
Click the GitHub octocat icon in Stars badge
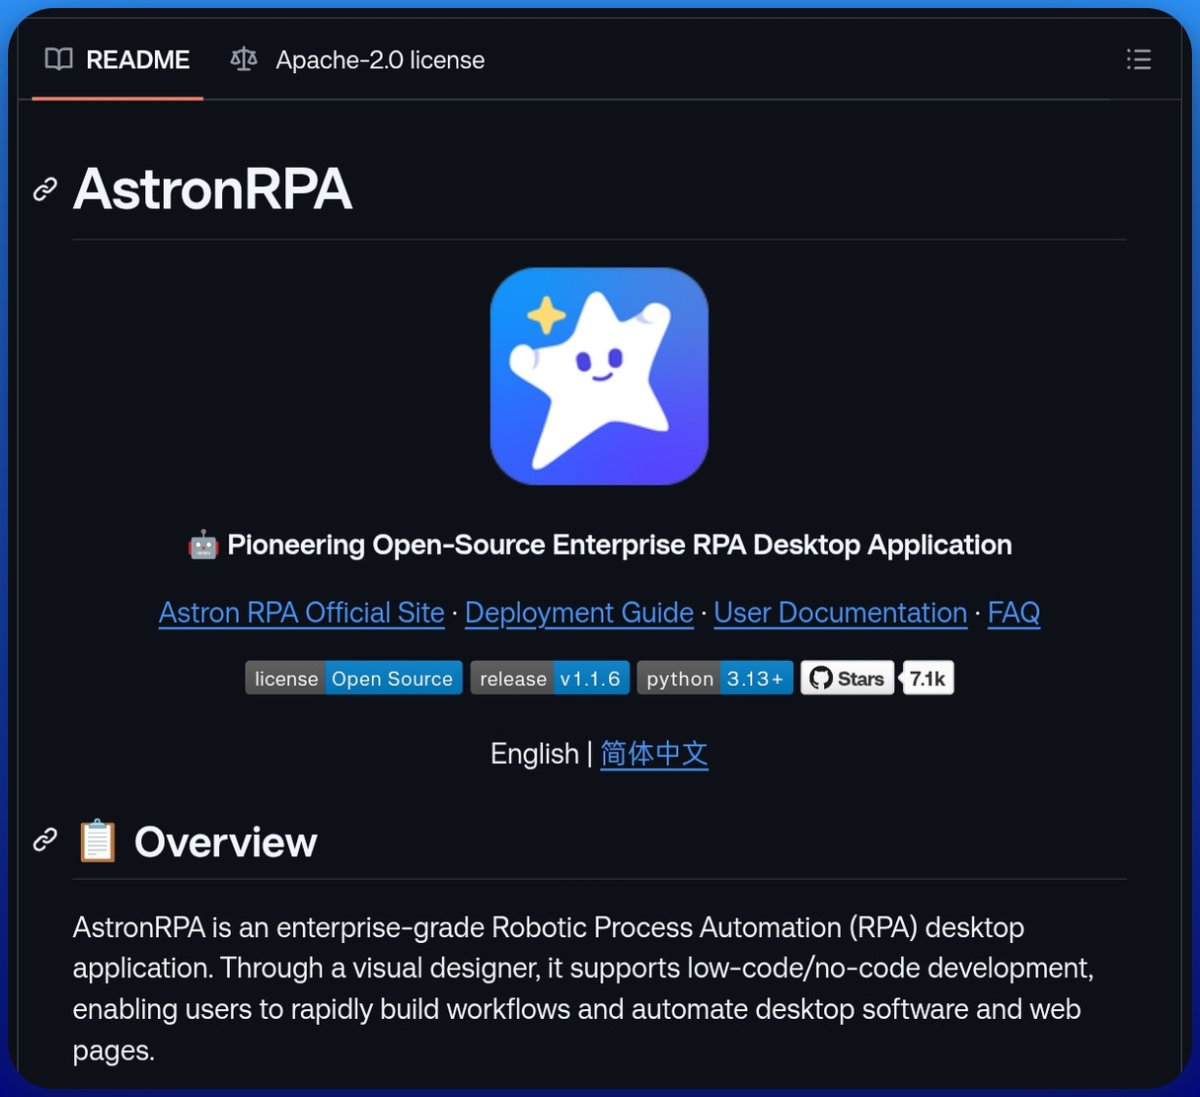(821, 678)
